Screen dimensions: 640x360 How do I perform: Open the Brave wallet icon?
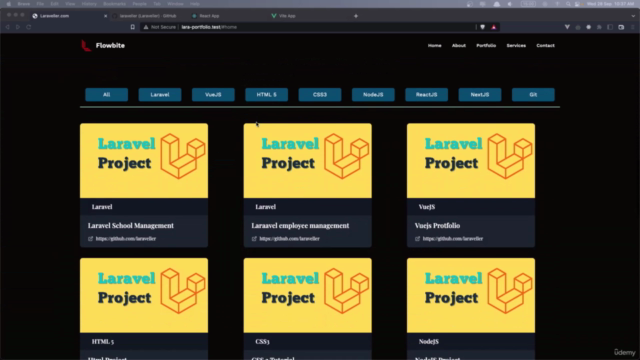pos(621,27)
